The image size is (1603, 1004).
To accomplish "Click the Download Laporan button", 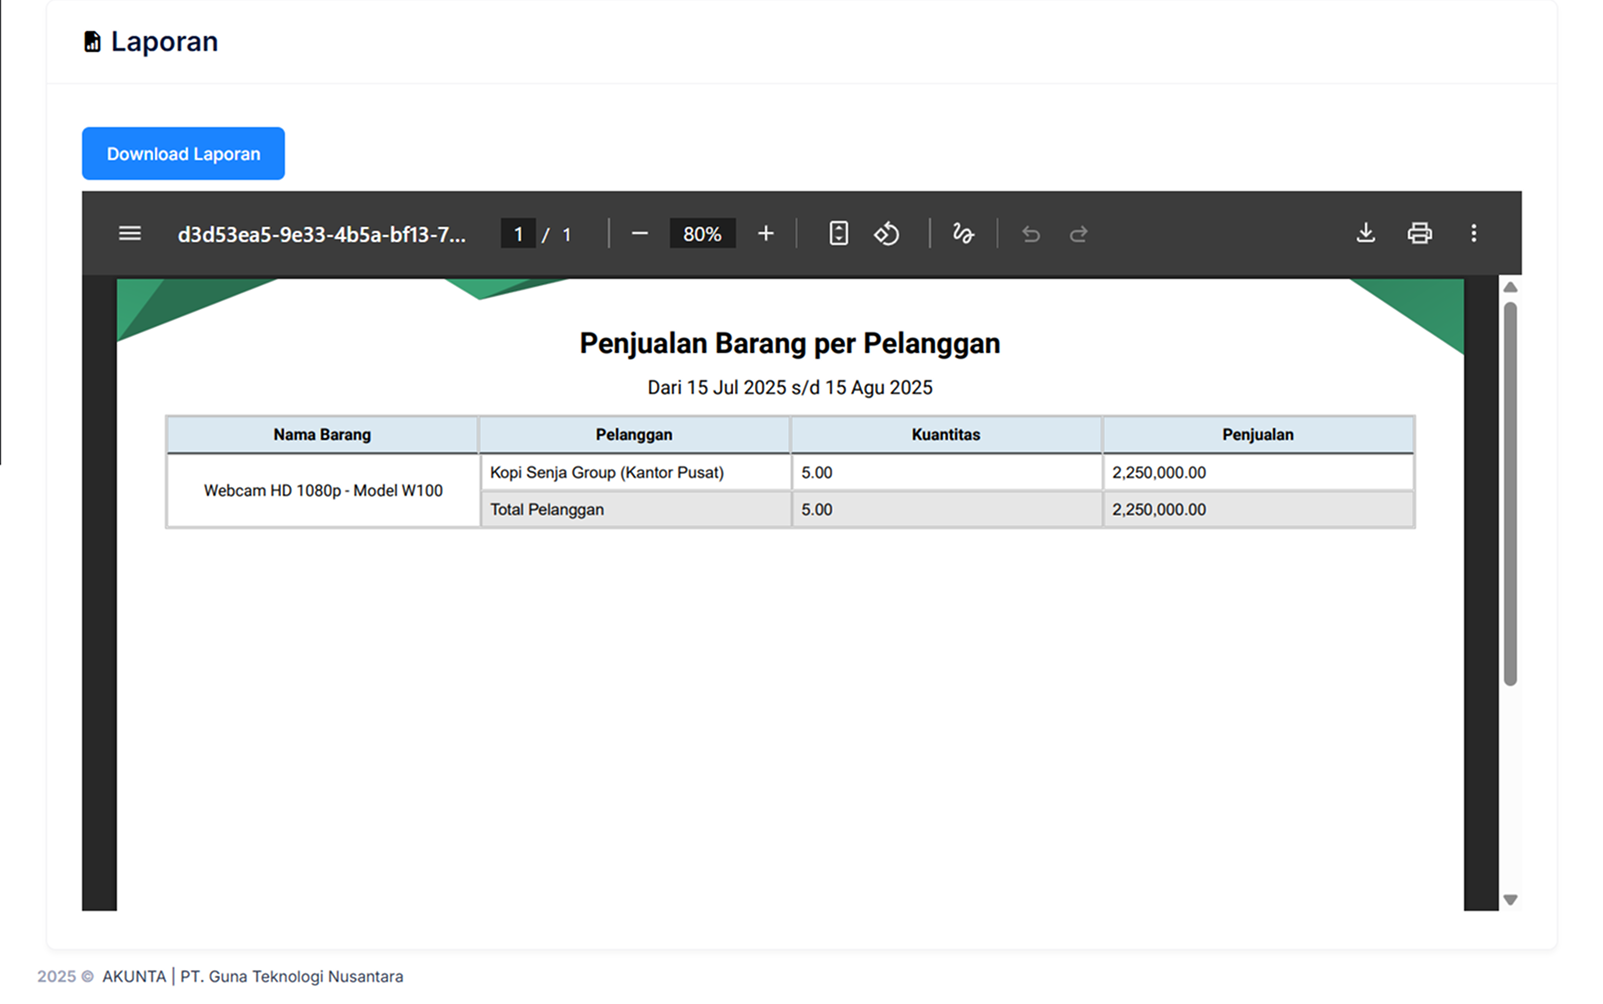I will click(x=182, y=153).
